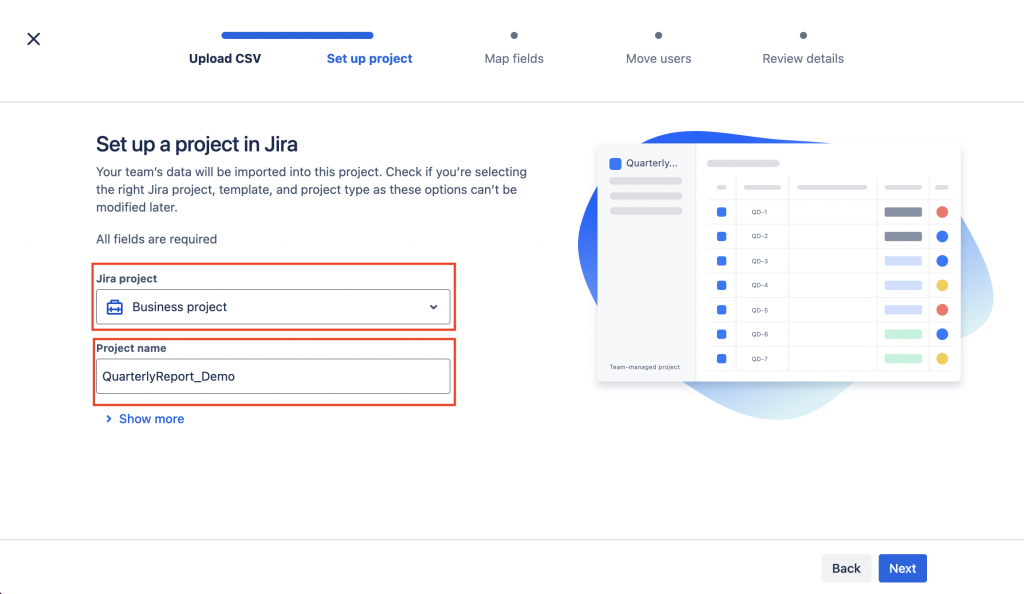Click the Next button
1024x594 pixels.
click(902, 569)
